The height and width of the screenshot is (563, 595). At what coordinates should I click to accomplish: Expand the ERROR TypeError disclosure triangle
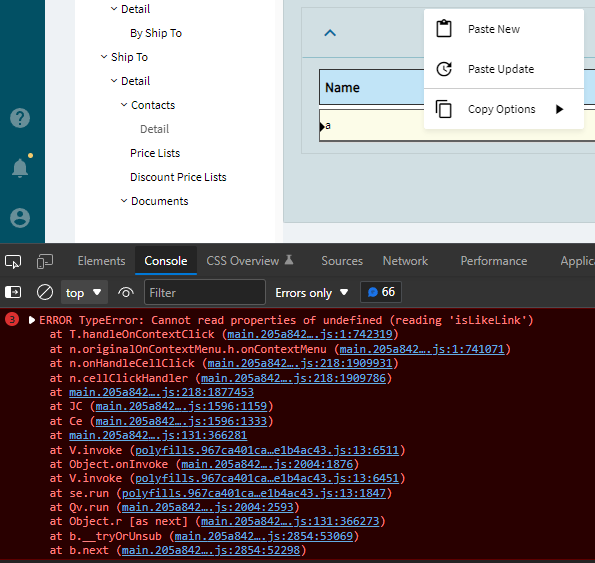[x=32, y=320]
